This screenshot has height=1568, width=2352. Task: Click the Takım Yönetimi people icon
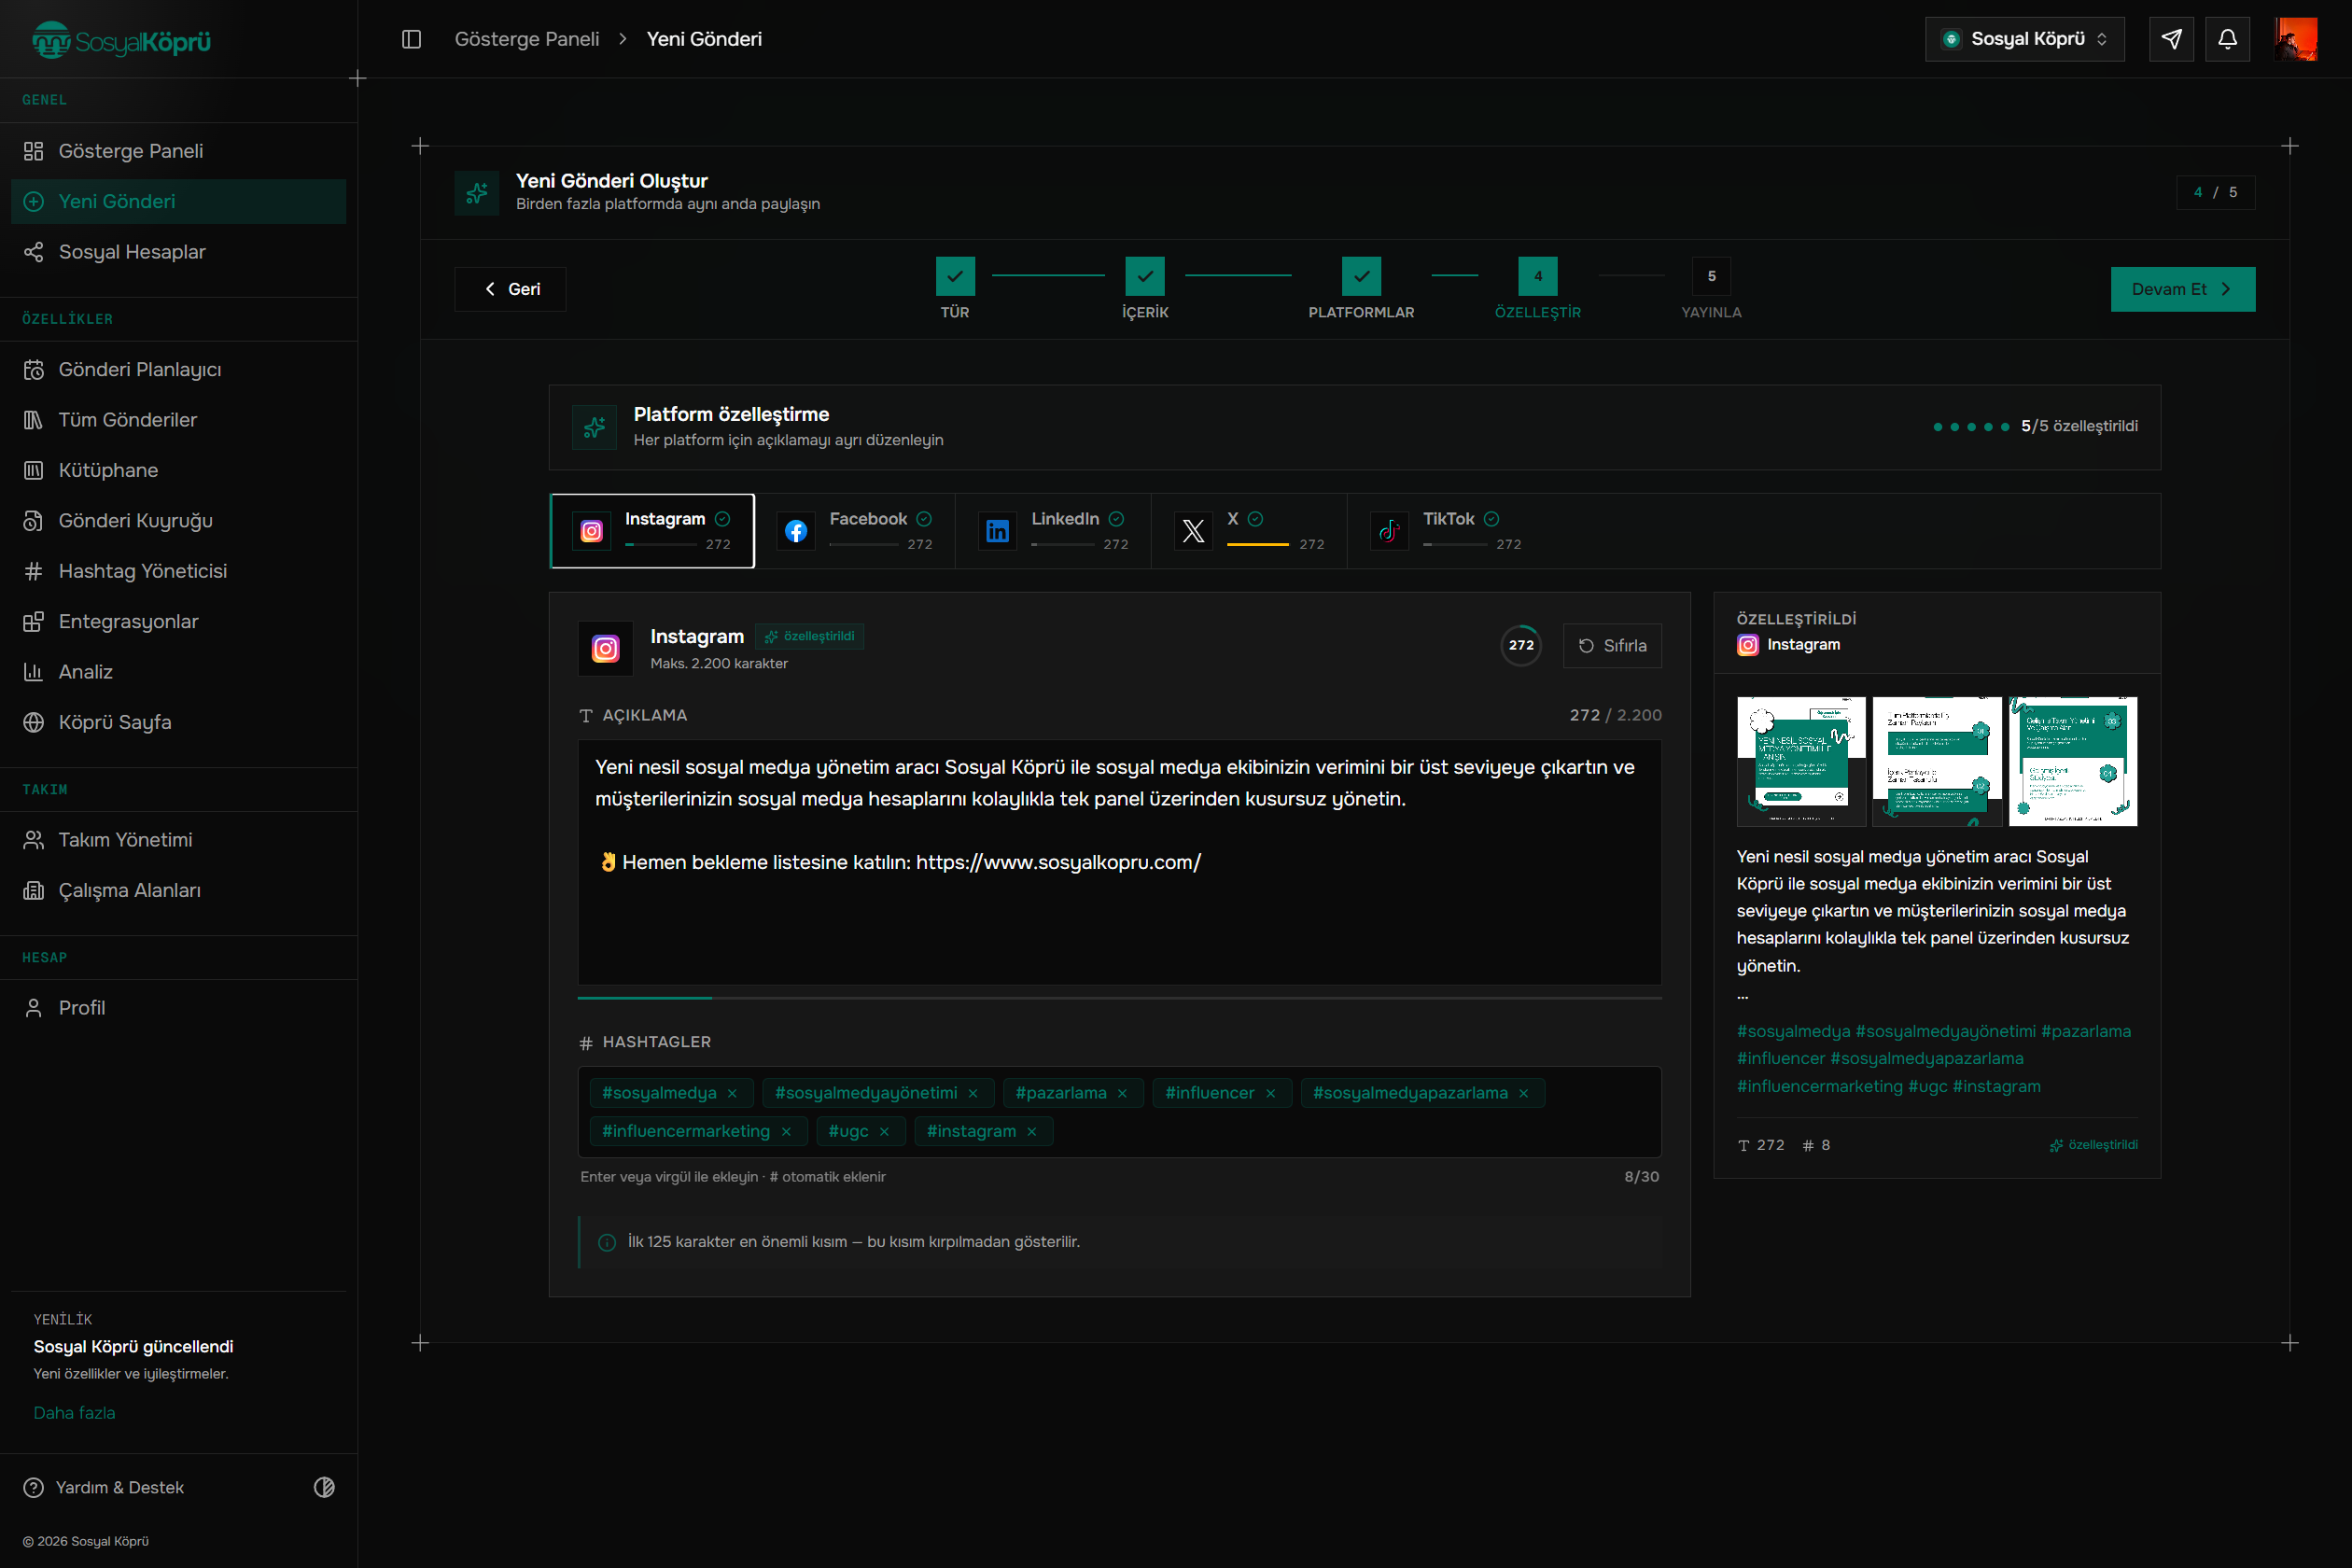pos(34,840)
